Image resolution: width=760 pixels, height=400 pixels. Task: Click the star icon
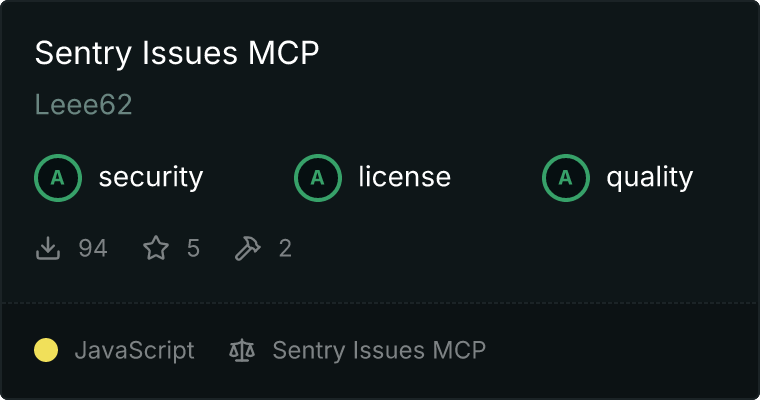(x=156, y=248)
